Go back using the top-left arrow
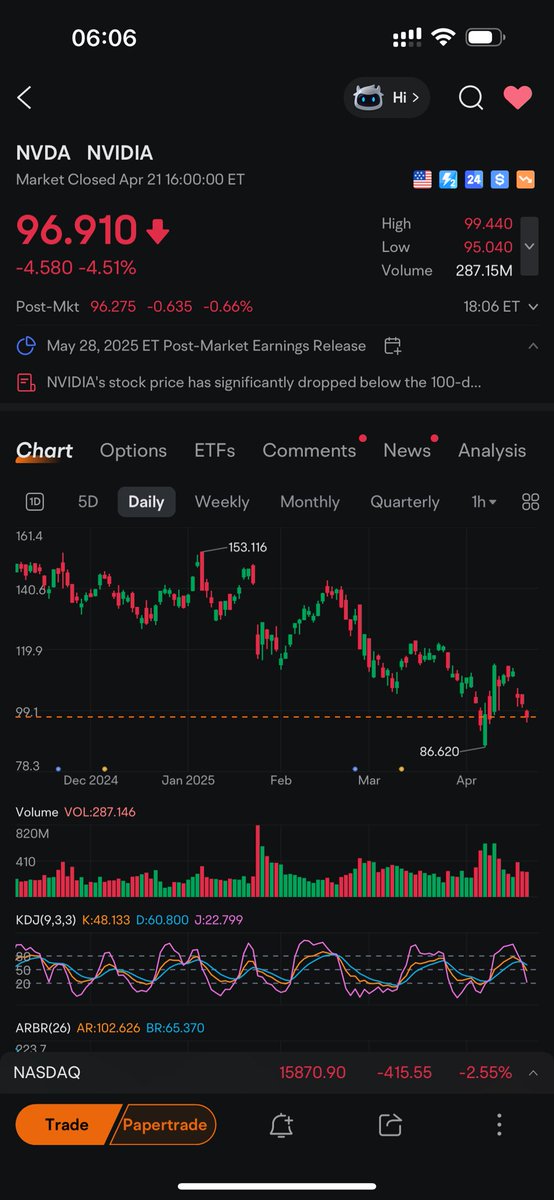 click(25, 97)
